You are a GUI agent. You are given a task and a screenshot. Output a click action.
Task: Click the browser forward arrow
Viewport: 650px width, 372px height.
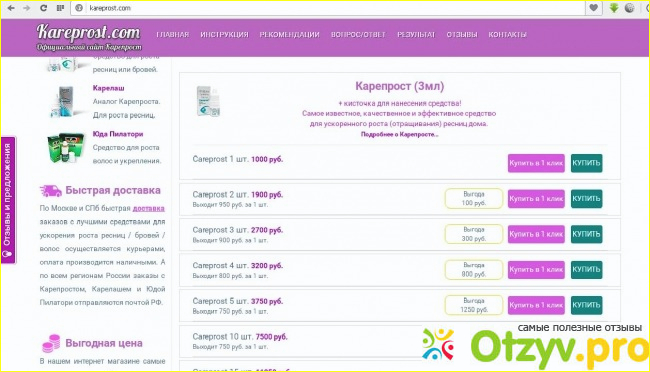27,8
